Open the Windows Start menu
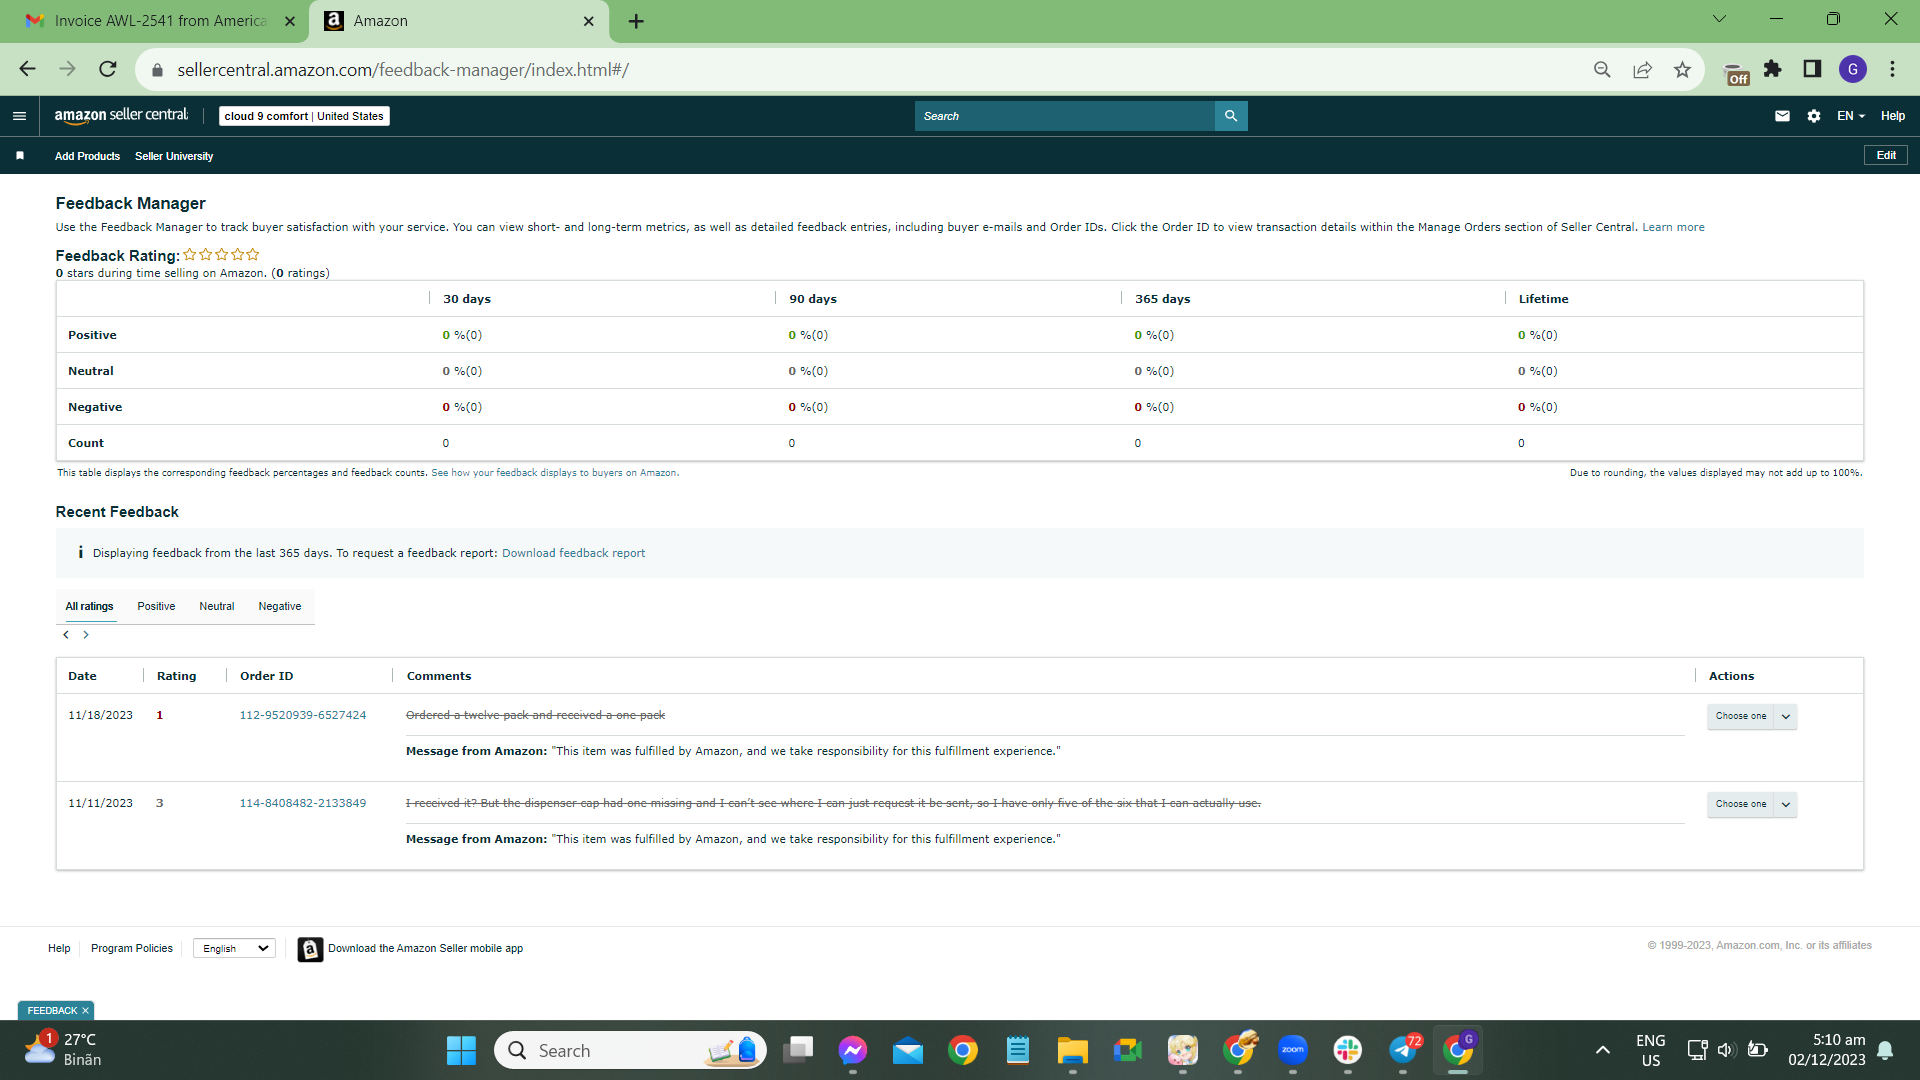 461,1050
